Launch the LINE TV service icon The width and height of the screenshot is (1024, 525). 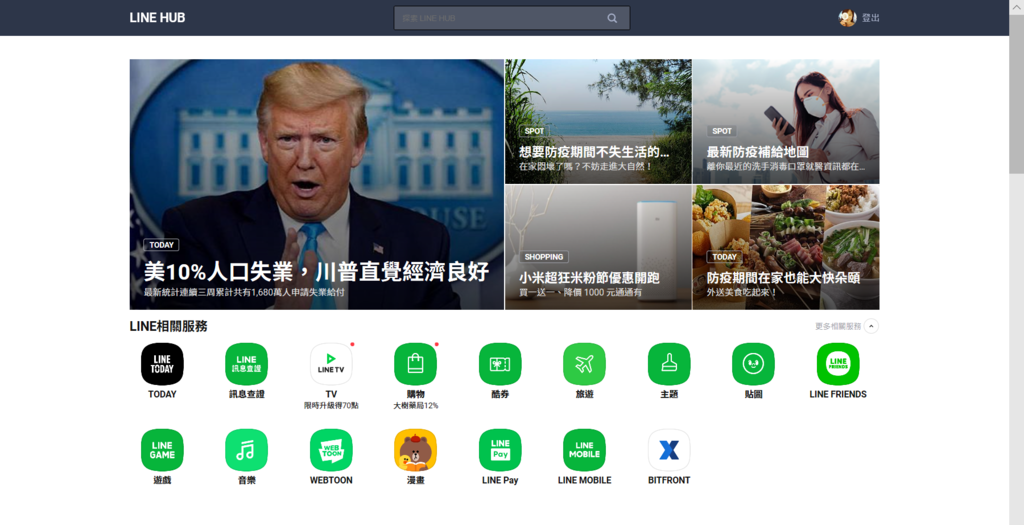tap(331, 364)
